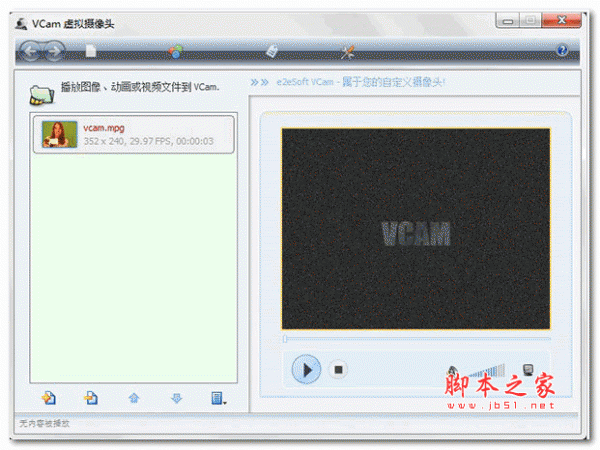600x450 pixels.
Task: Open the colorful effects toolbar icon
Action: (176, 51)
